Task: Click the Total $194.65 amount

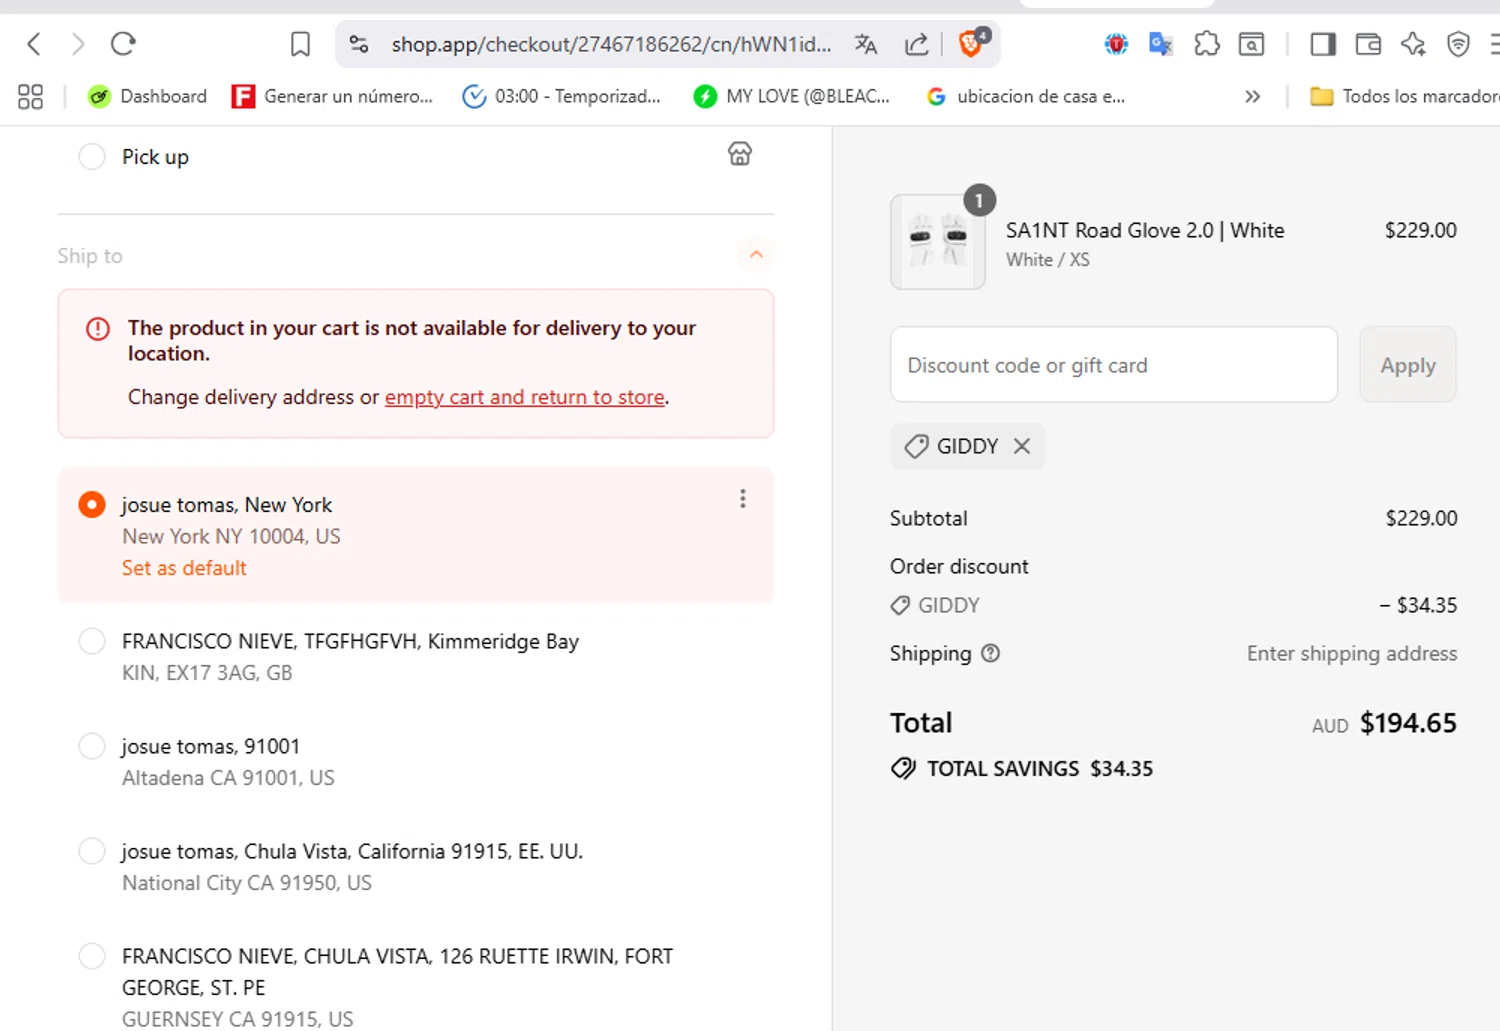Action: coord(1408,723)
